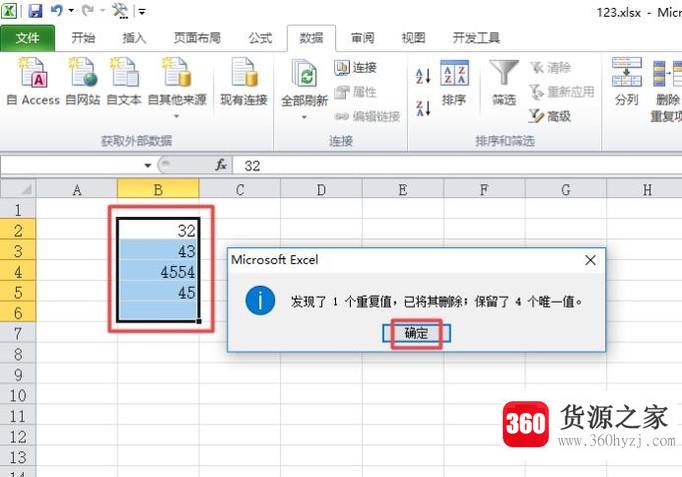Select row 10 header
The height and width of the screenshot is (477, 682).
(18, 395)
